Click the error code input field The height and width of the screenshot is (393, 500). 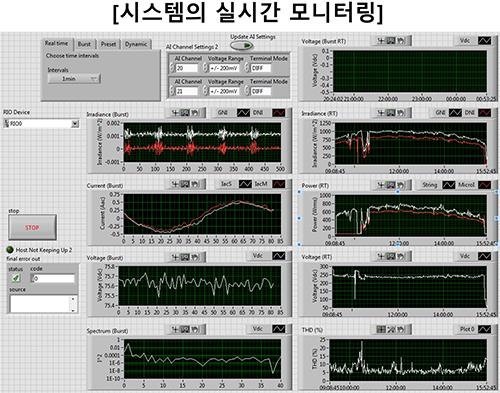click(53, 278)
